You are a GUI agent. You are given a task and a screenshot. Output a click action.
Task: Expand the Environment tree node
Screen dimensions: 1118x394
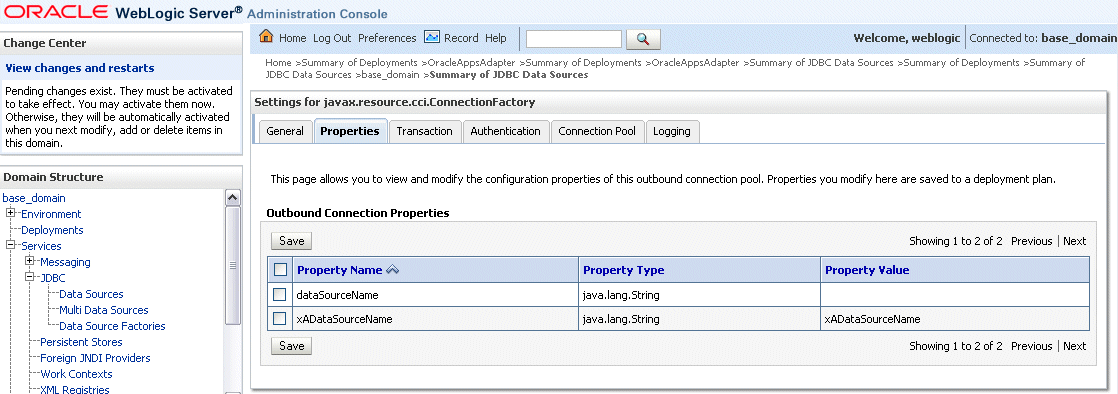point(11,213)
